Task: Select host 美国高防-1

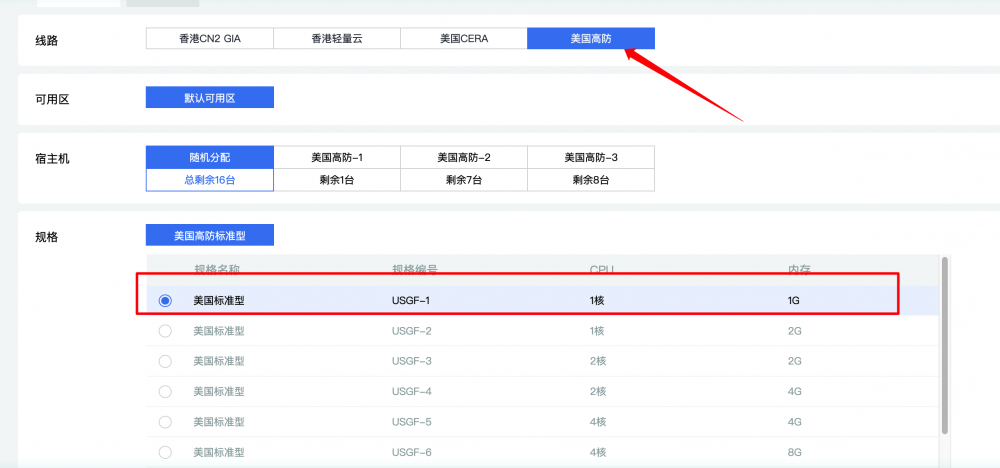Action: [x=336, y=158]
